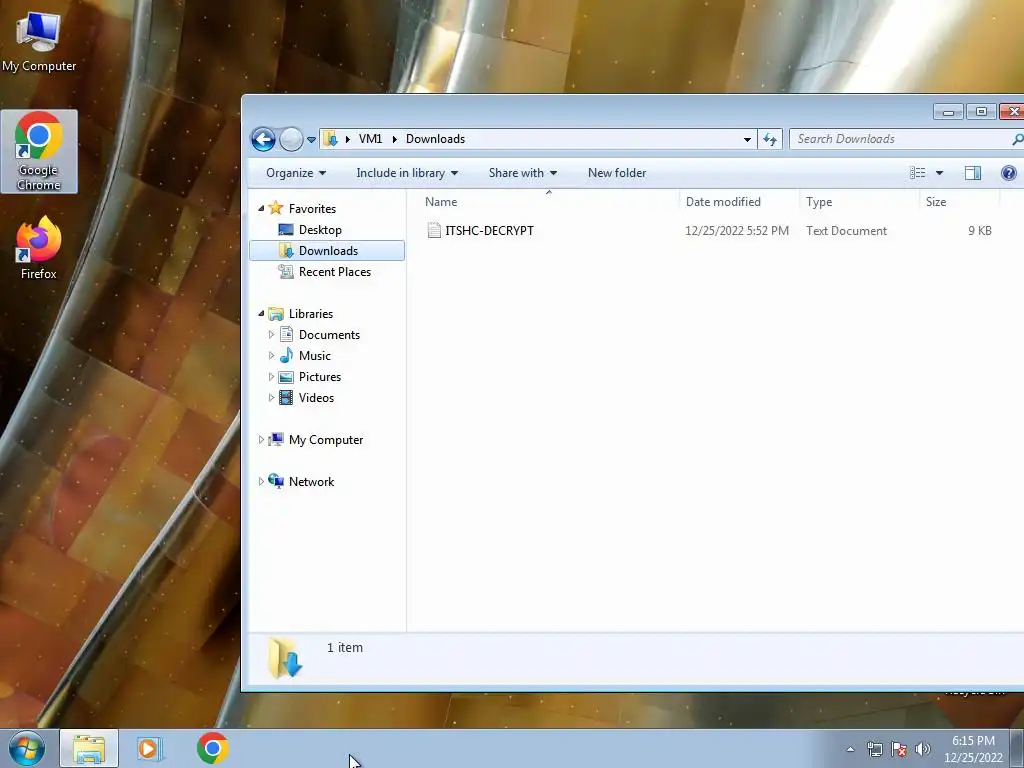Open the Music library
This screenshot has height=768, width=1024.
[315, 356]
